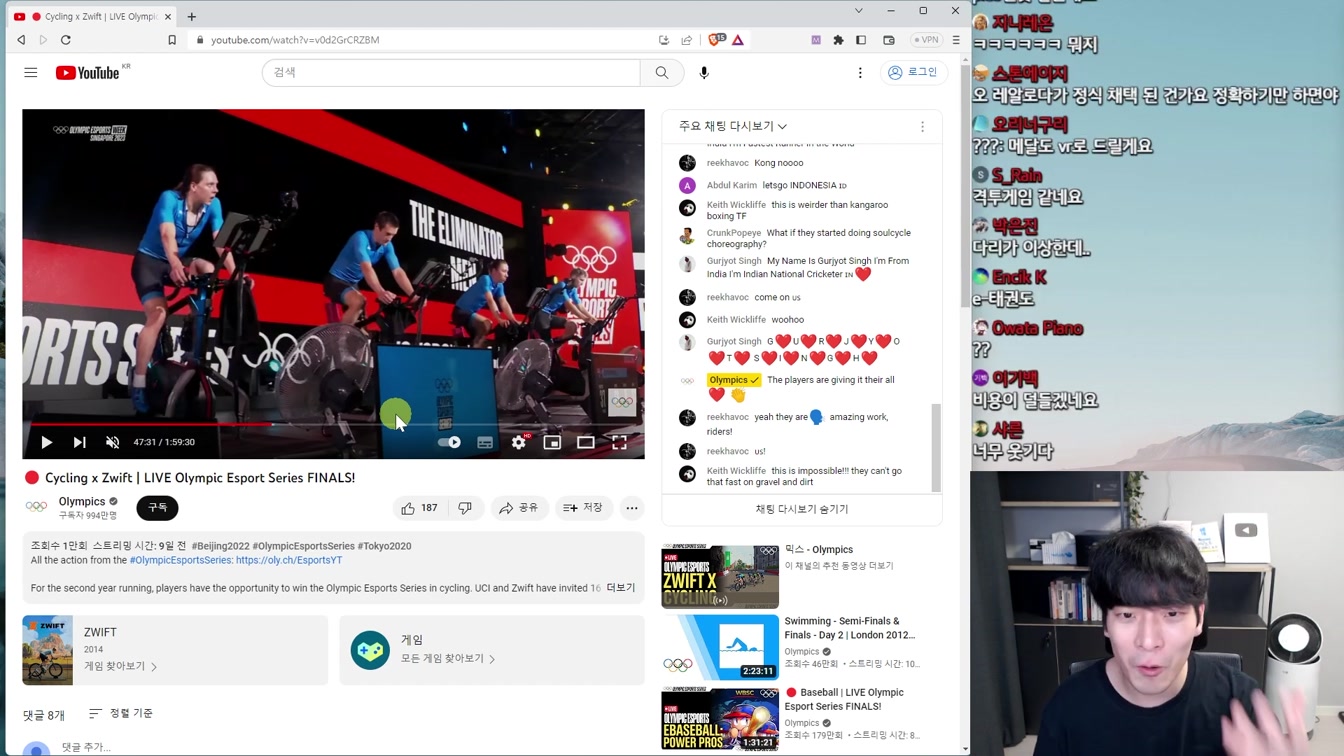Reload the page
This screenshot has height=756, width=1344.
66,40
